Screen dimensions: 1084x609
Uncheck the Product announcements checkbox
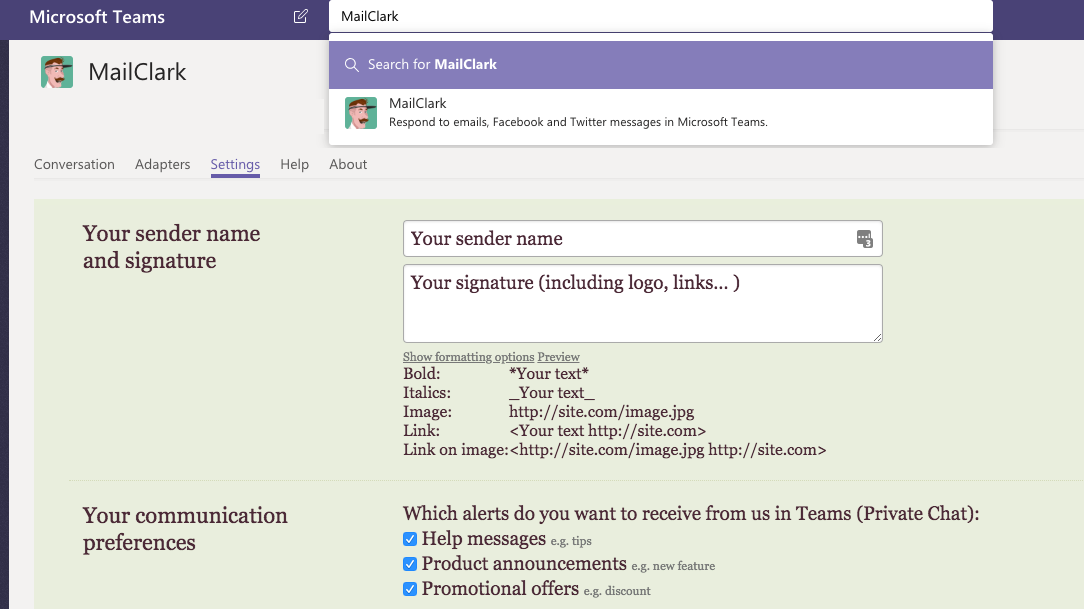click(x=410, y=564)
